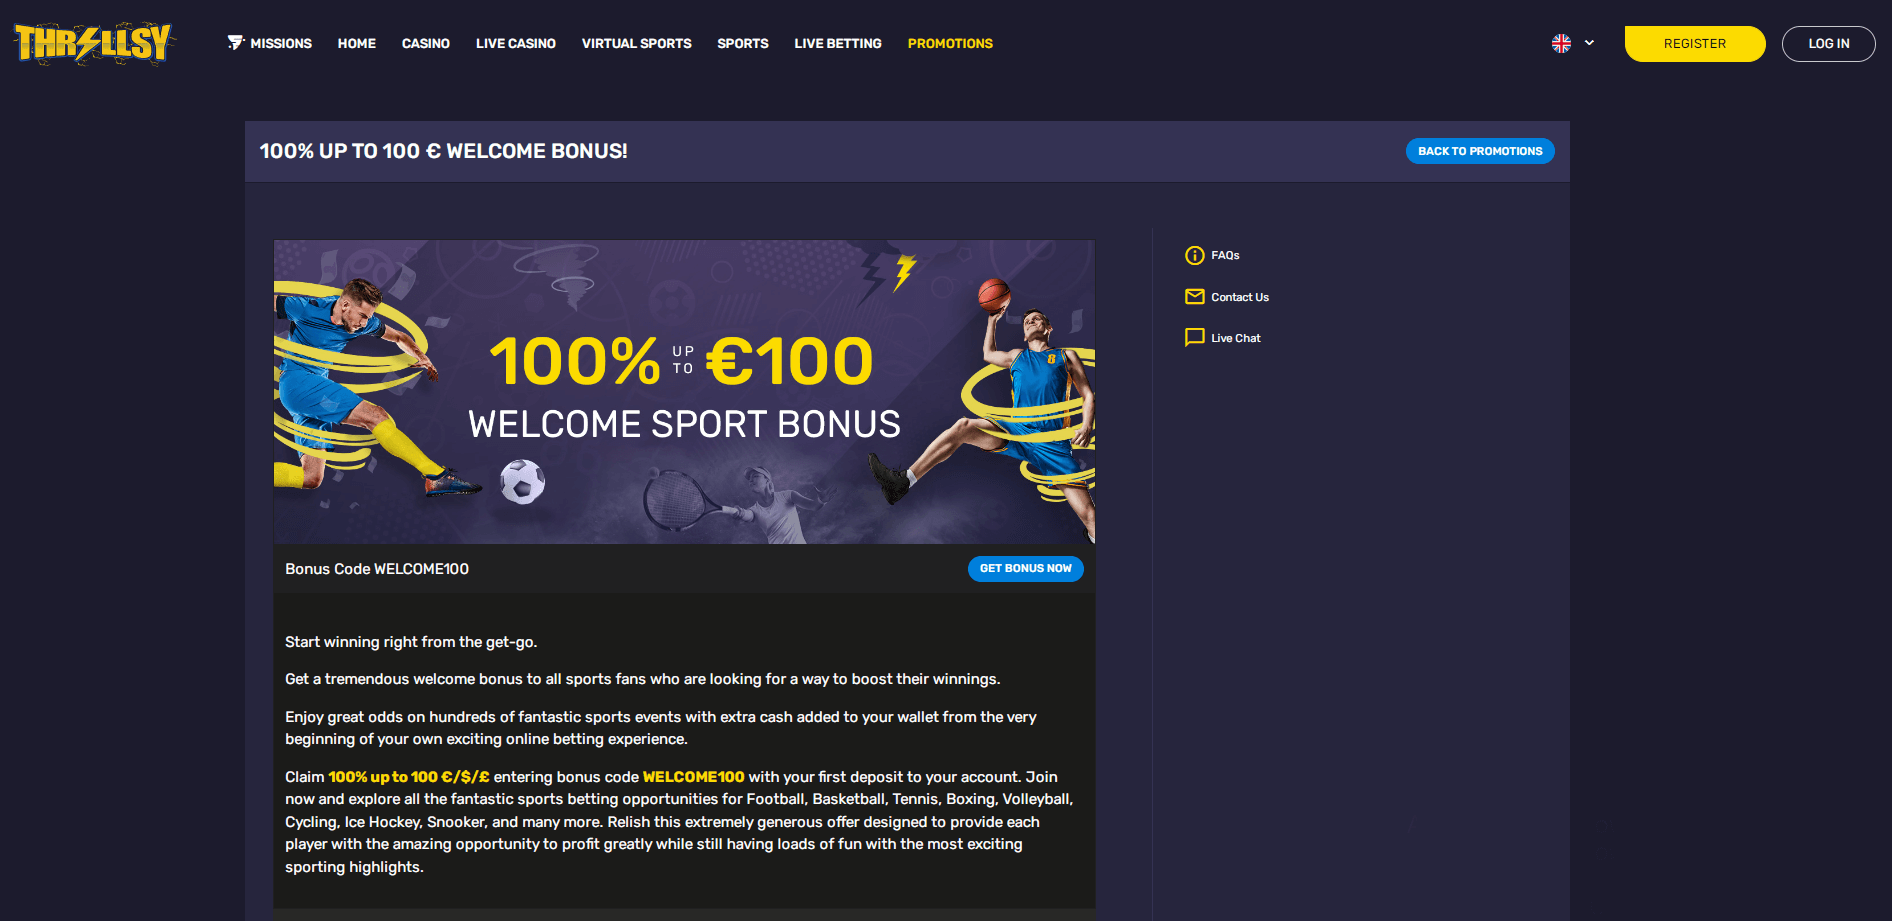Go to Home page
Viewport: 1892px width, 921px height.
[x=357, y=43]
